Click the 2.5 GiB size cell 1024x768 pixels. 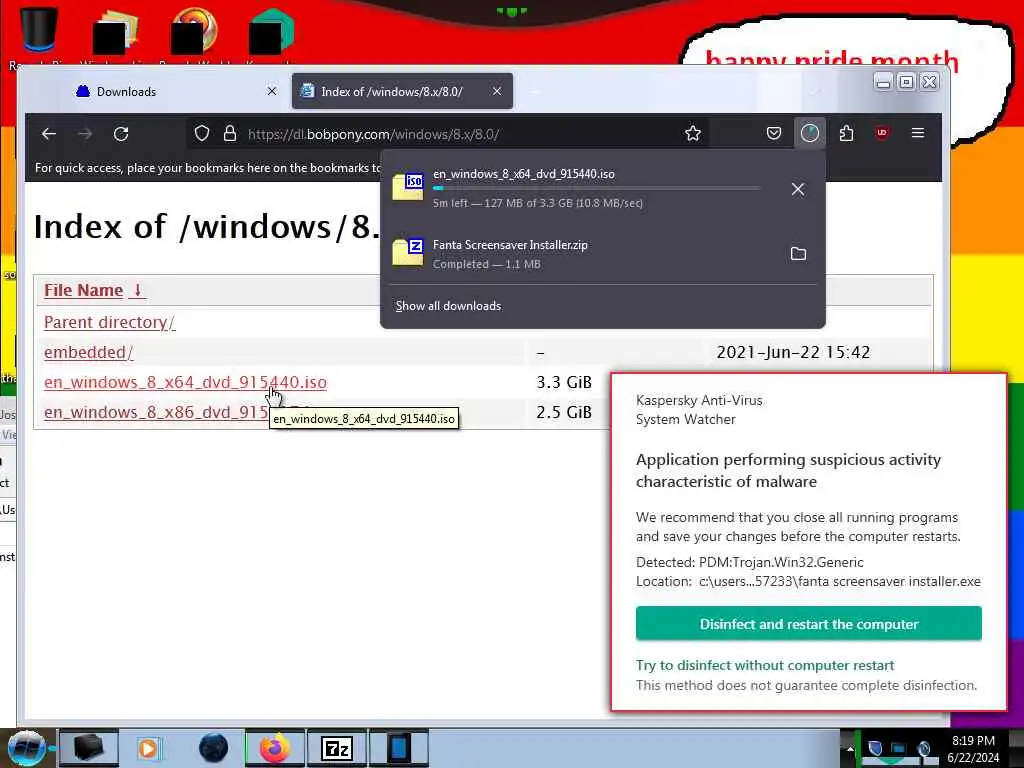coord(564,412)
